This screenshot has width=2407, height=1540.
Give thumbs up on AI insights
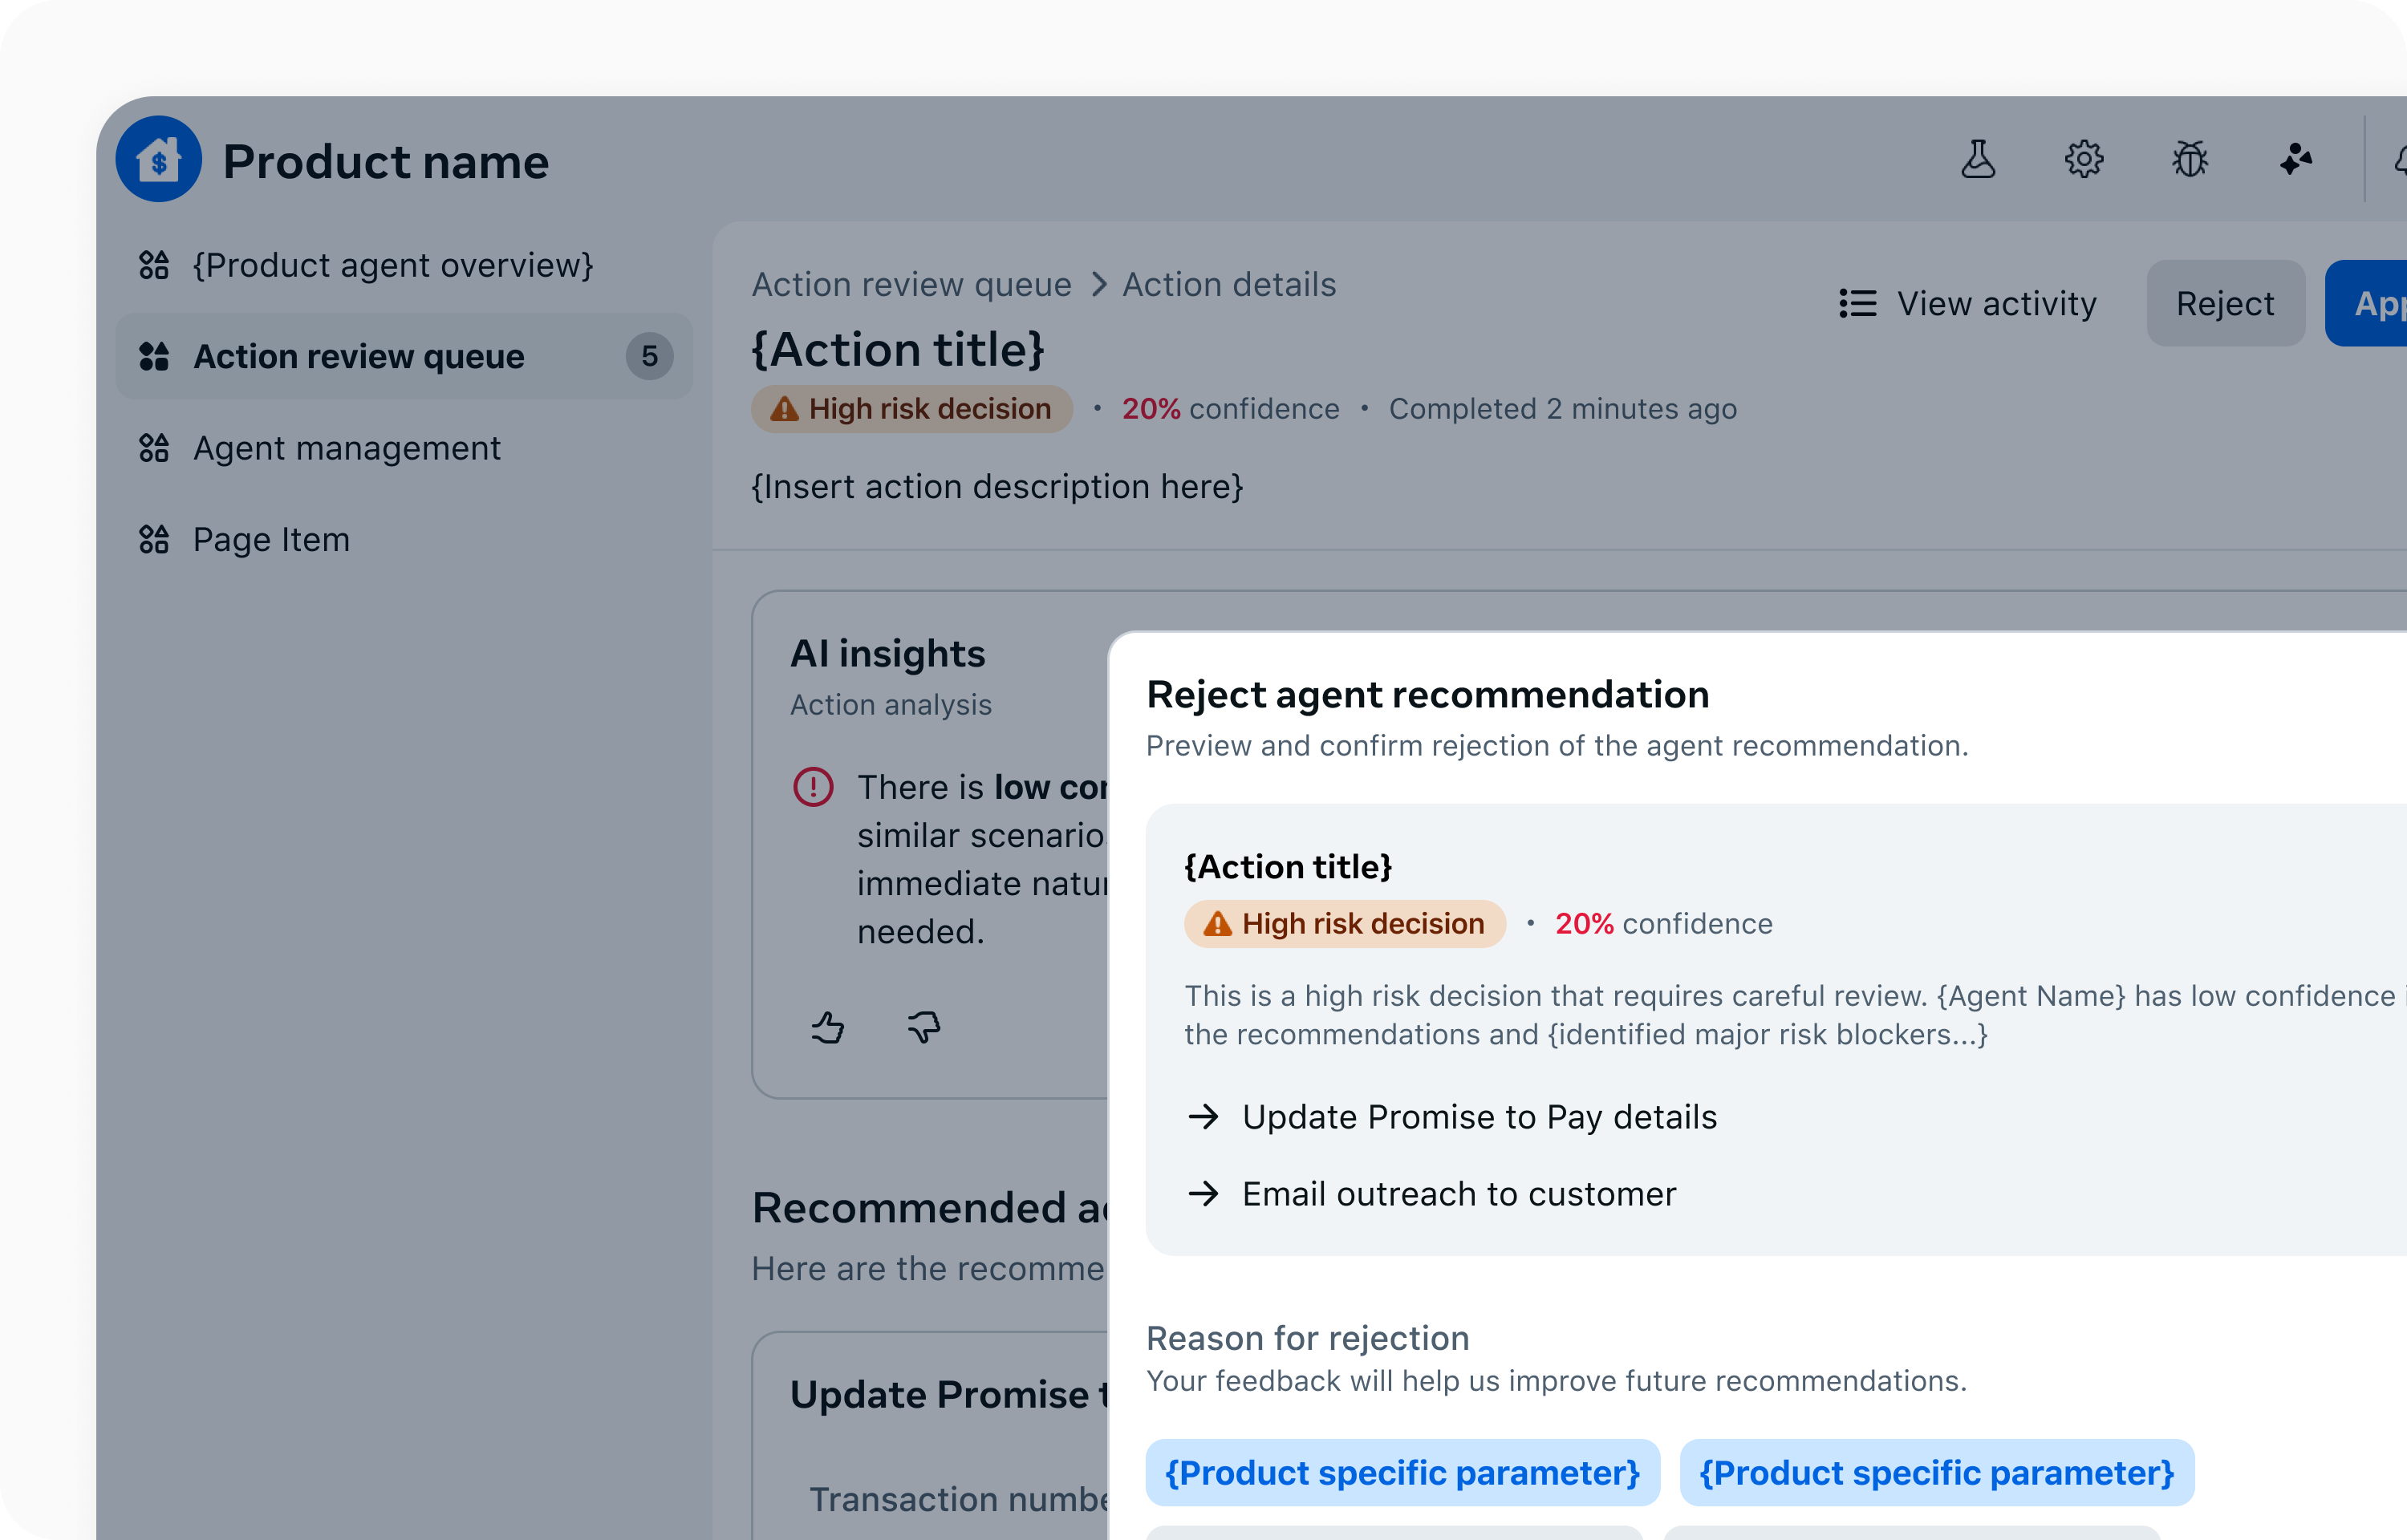827,1027
